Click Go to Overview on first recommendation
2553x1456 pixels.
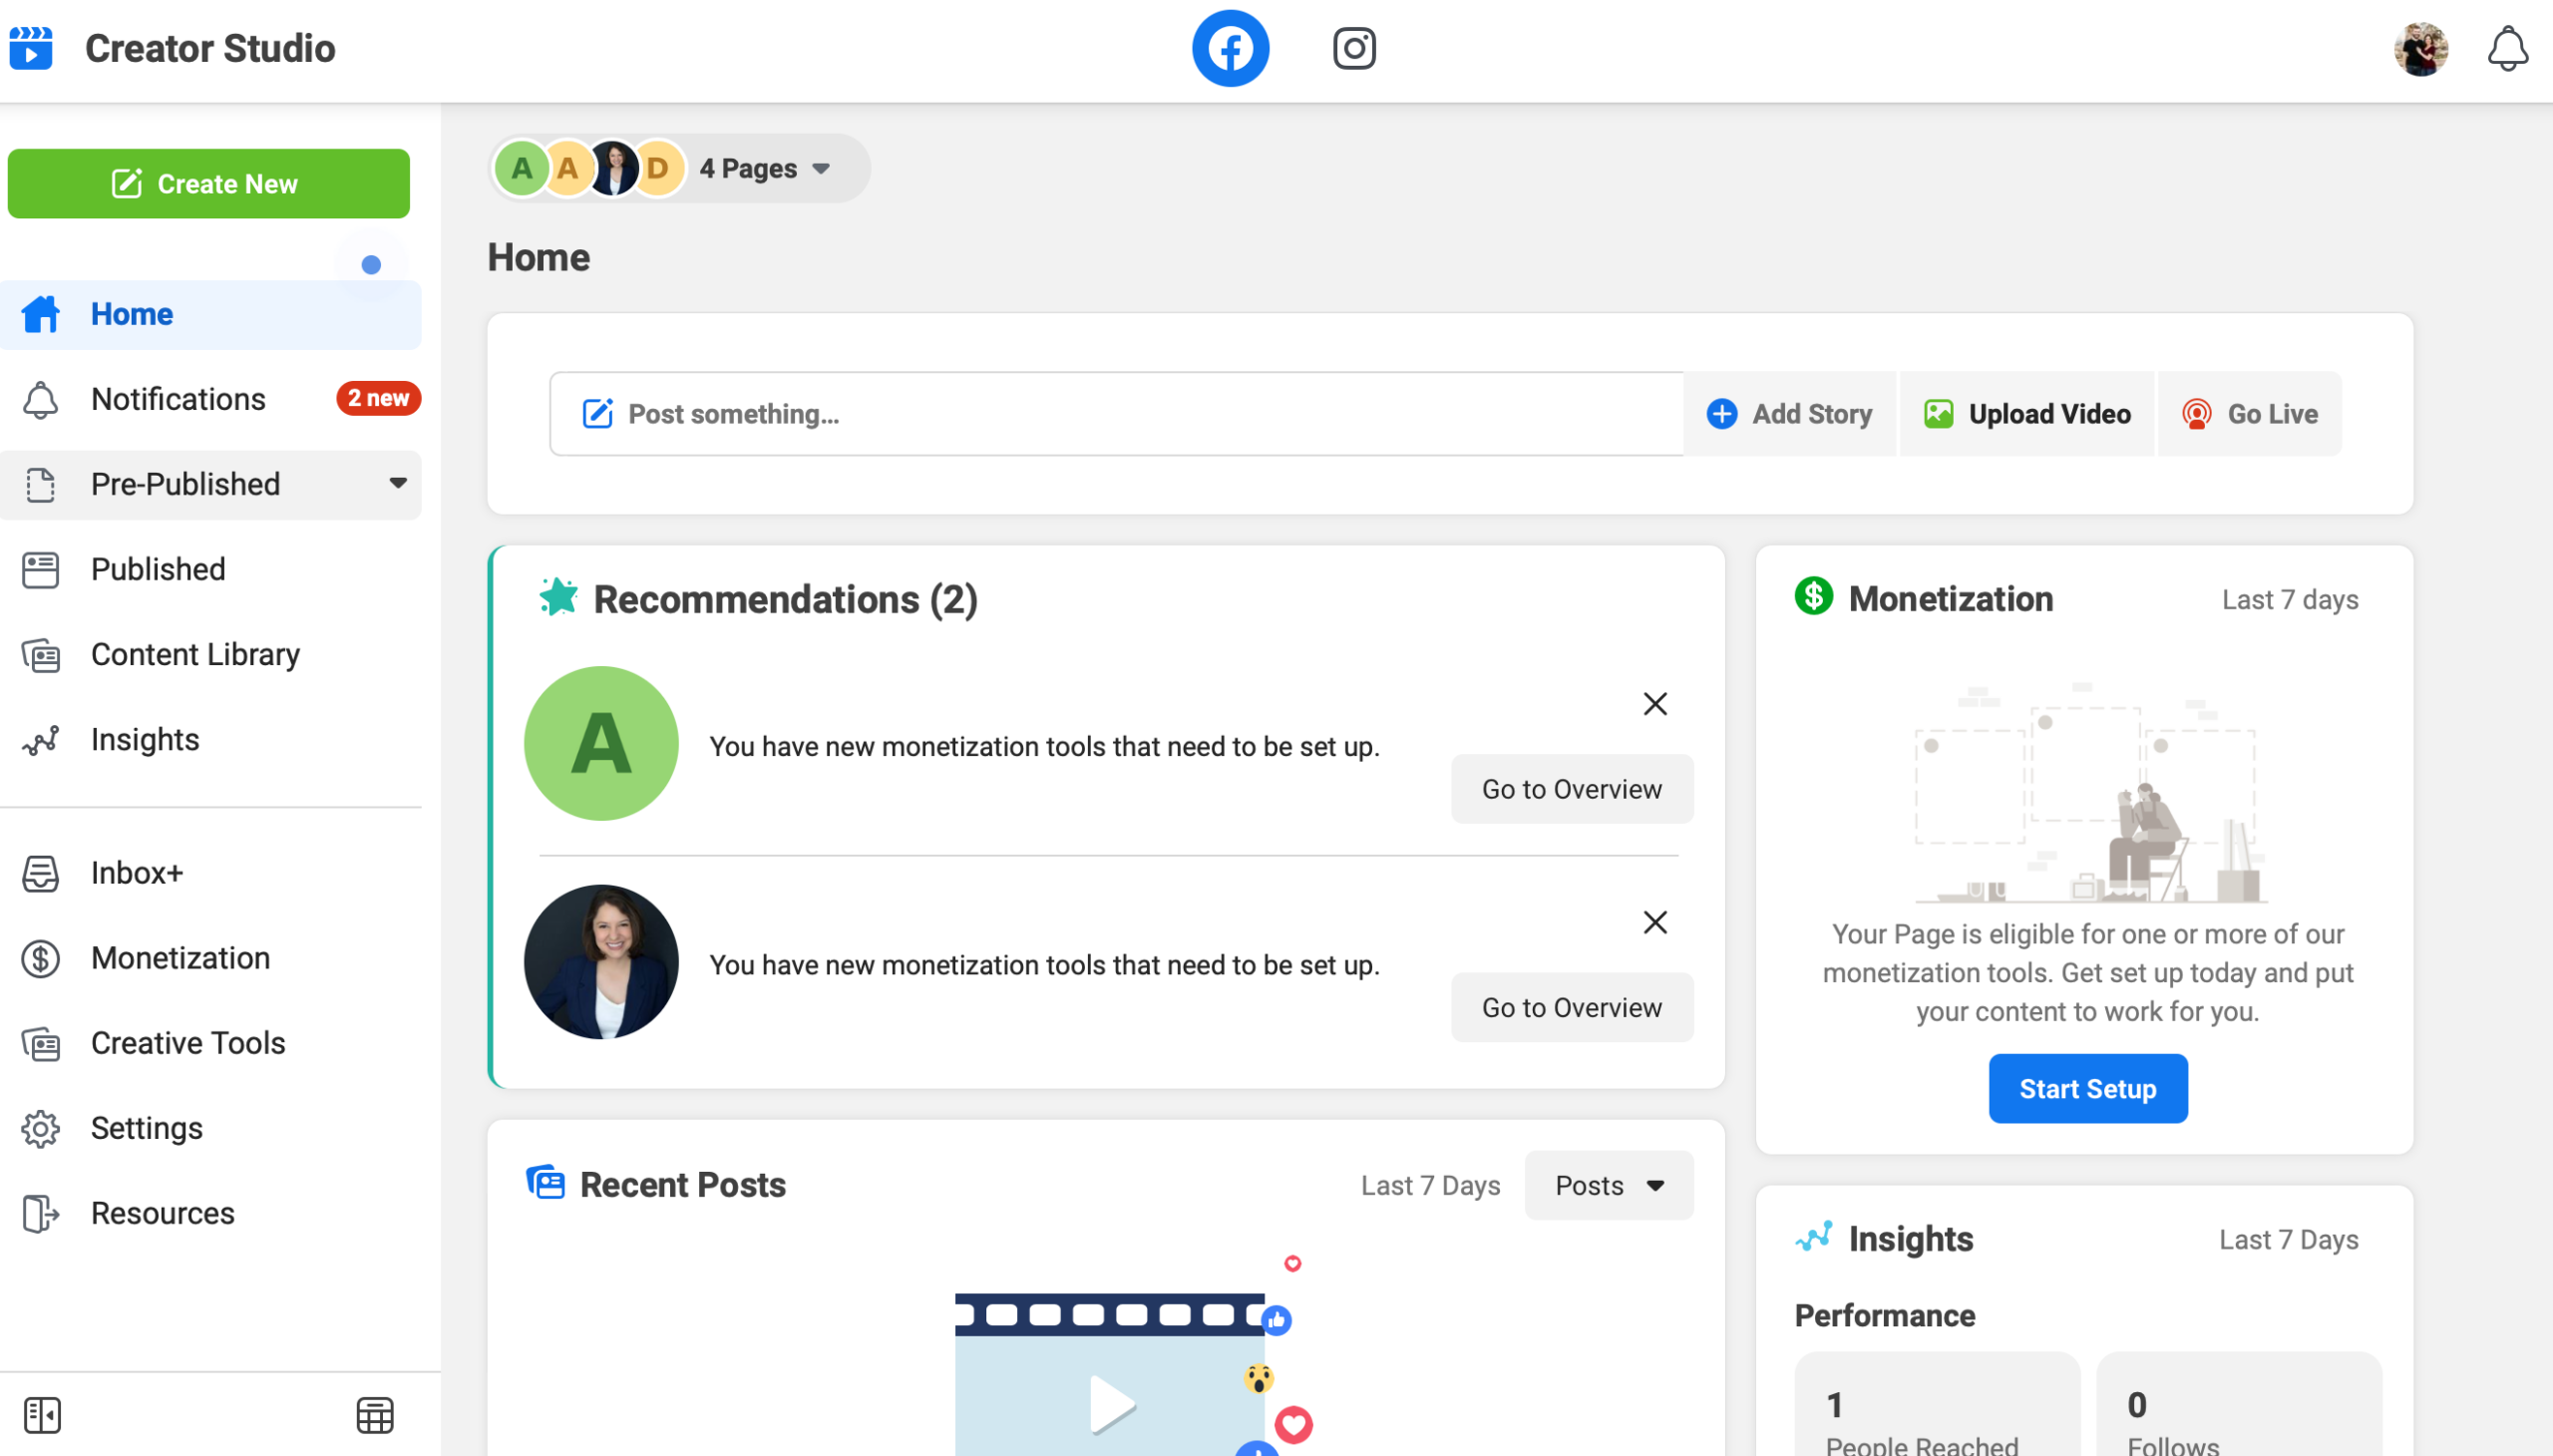(1571, 788)
